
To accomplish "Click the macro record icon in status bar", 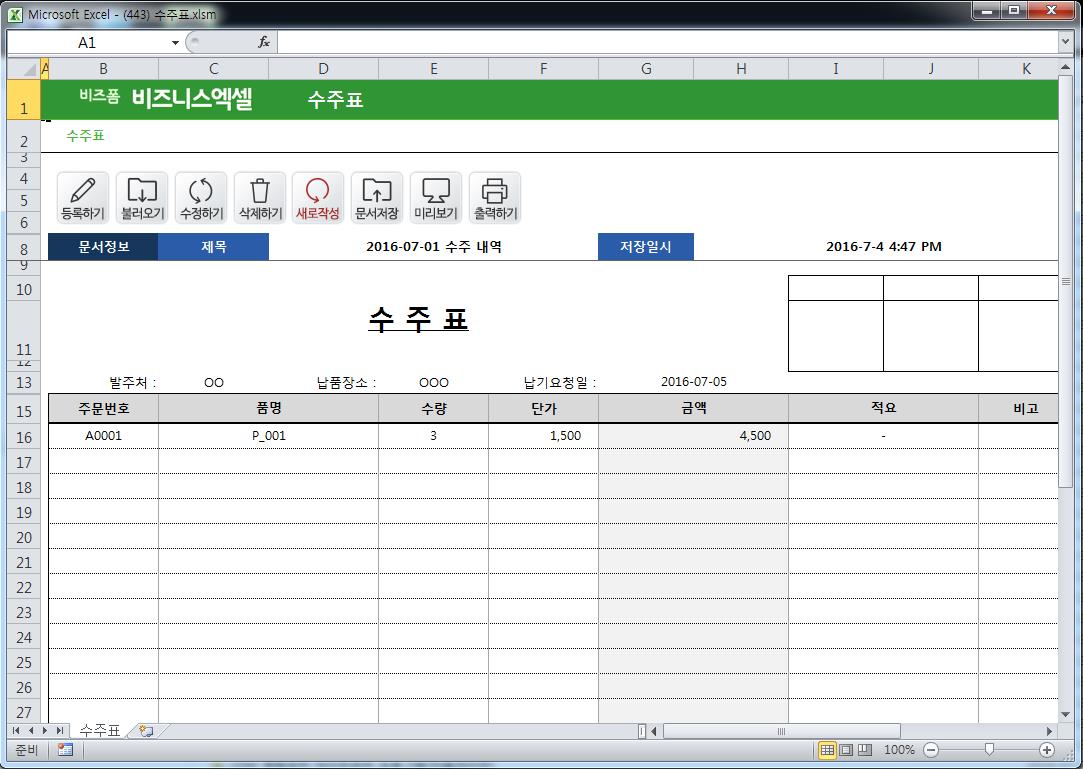I will [65, 750].
